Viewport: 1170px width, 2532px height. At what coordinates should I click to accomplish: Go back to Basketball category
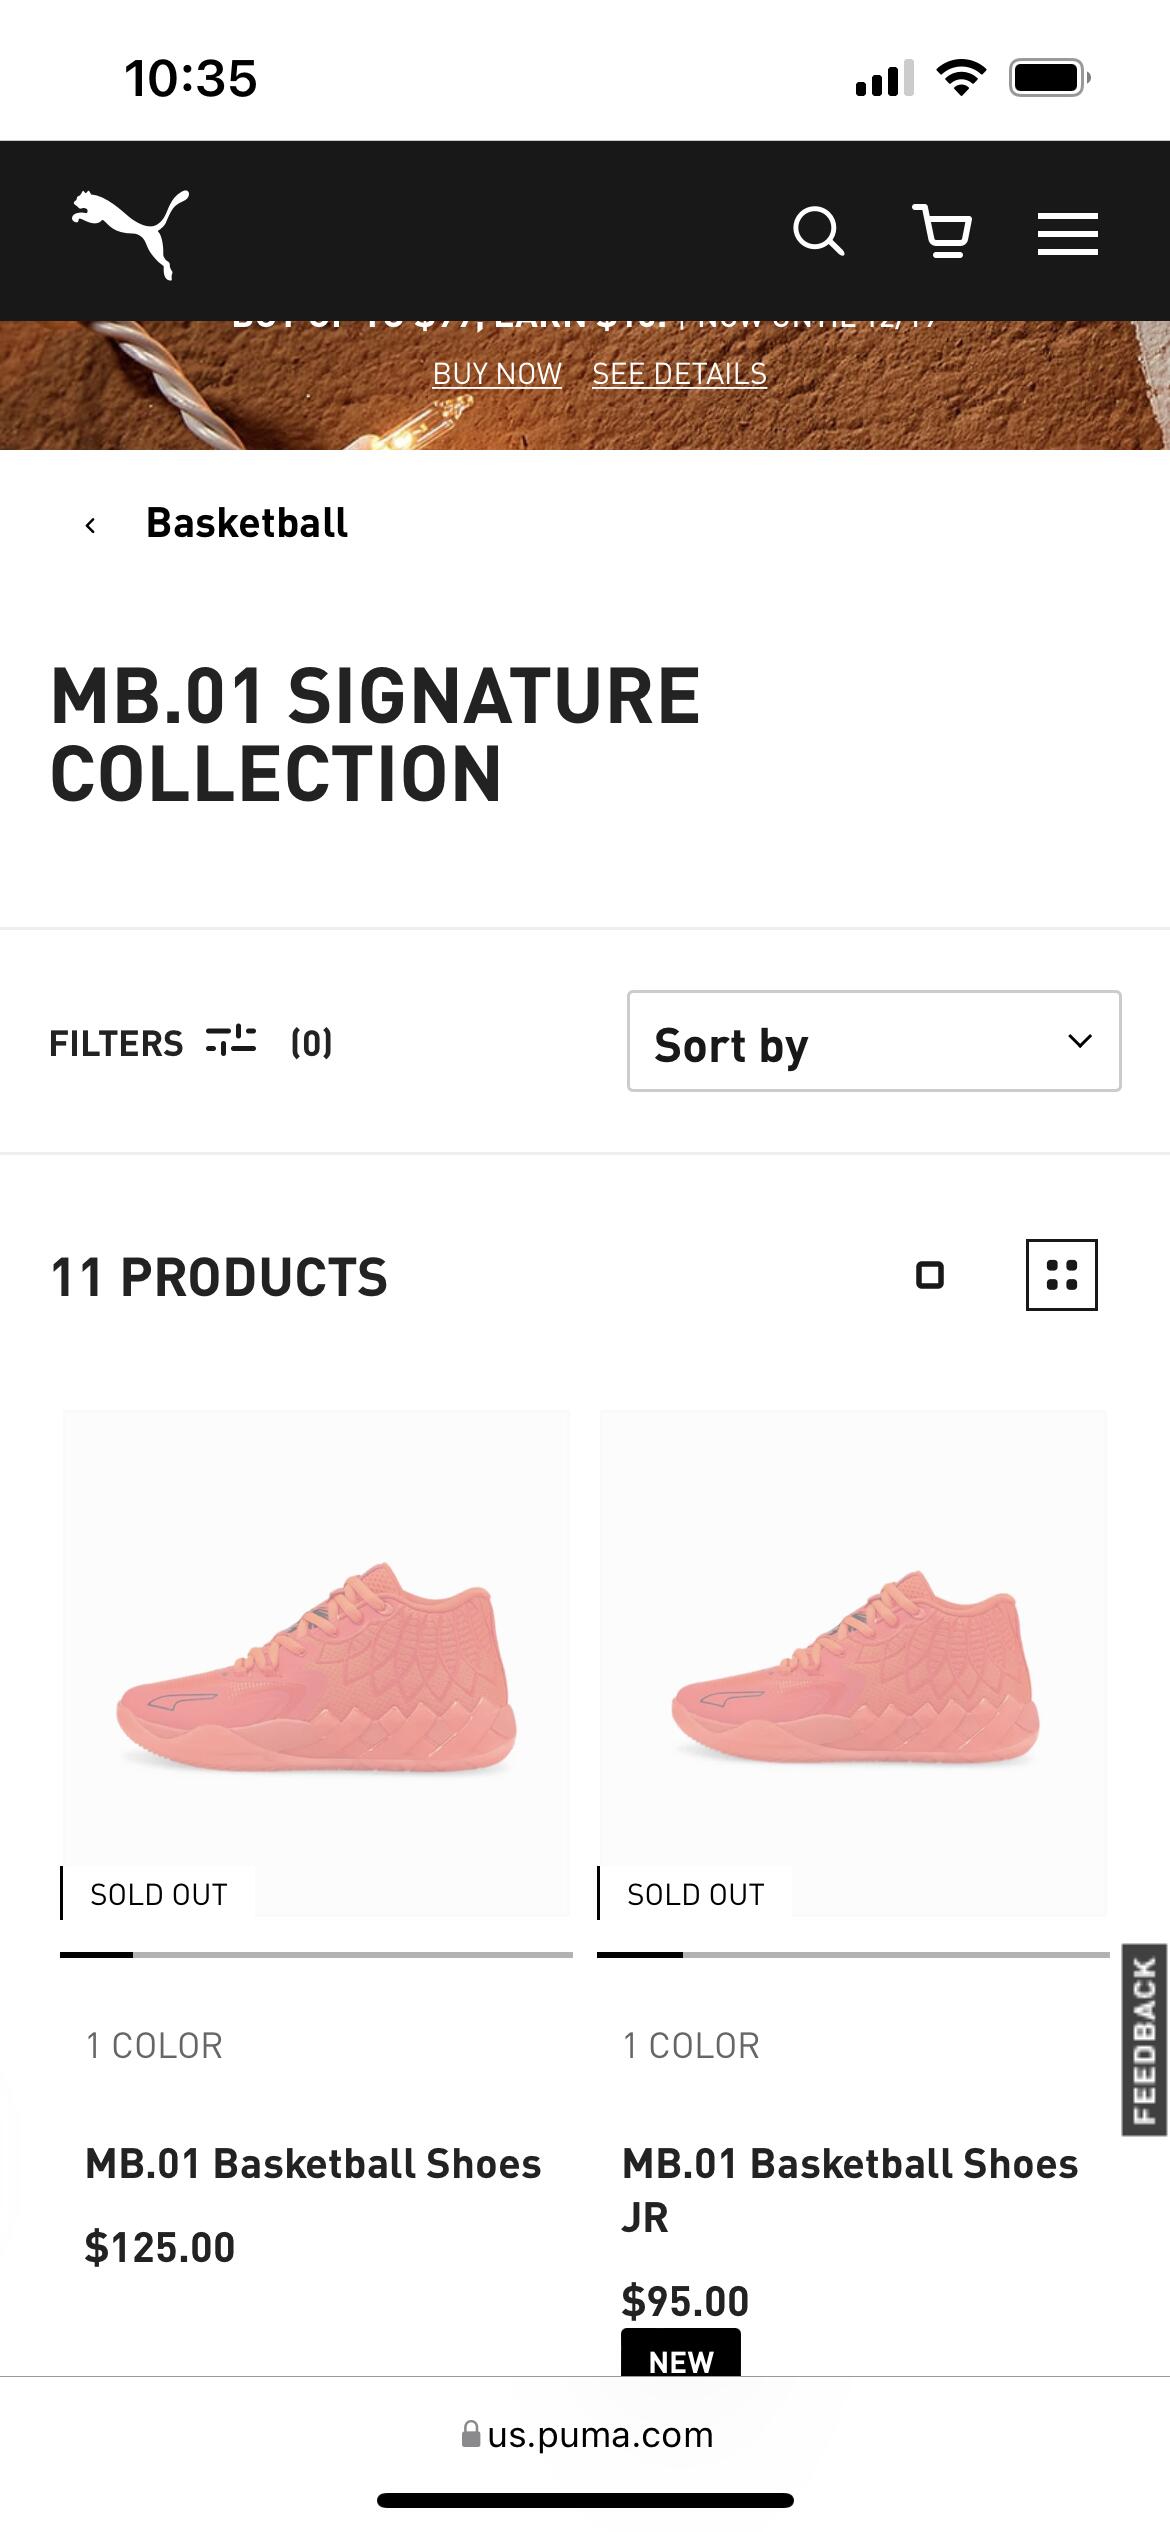[x=247, y=523]
